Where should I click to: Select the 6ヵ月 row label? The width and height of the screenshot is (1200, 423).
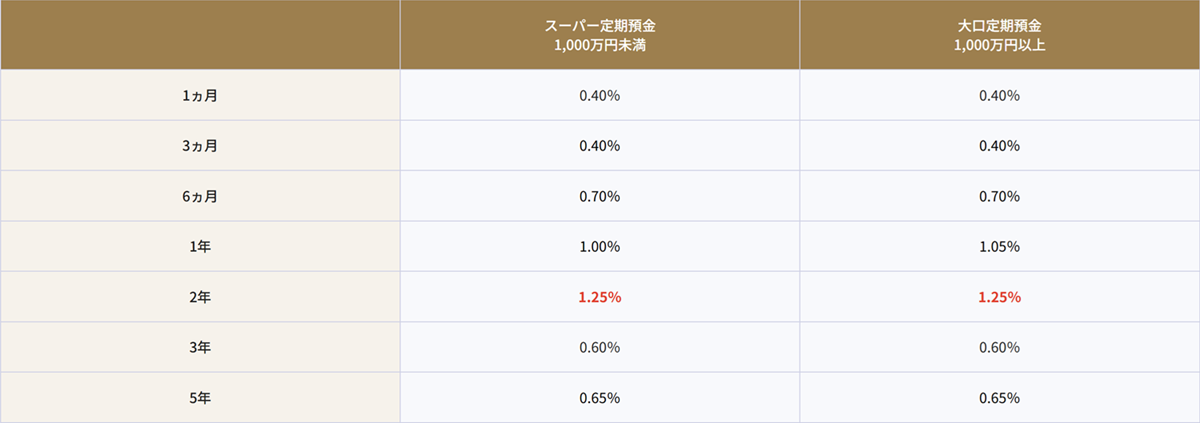pyautogui.click(x=200, y=196)
